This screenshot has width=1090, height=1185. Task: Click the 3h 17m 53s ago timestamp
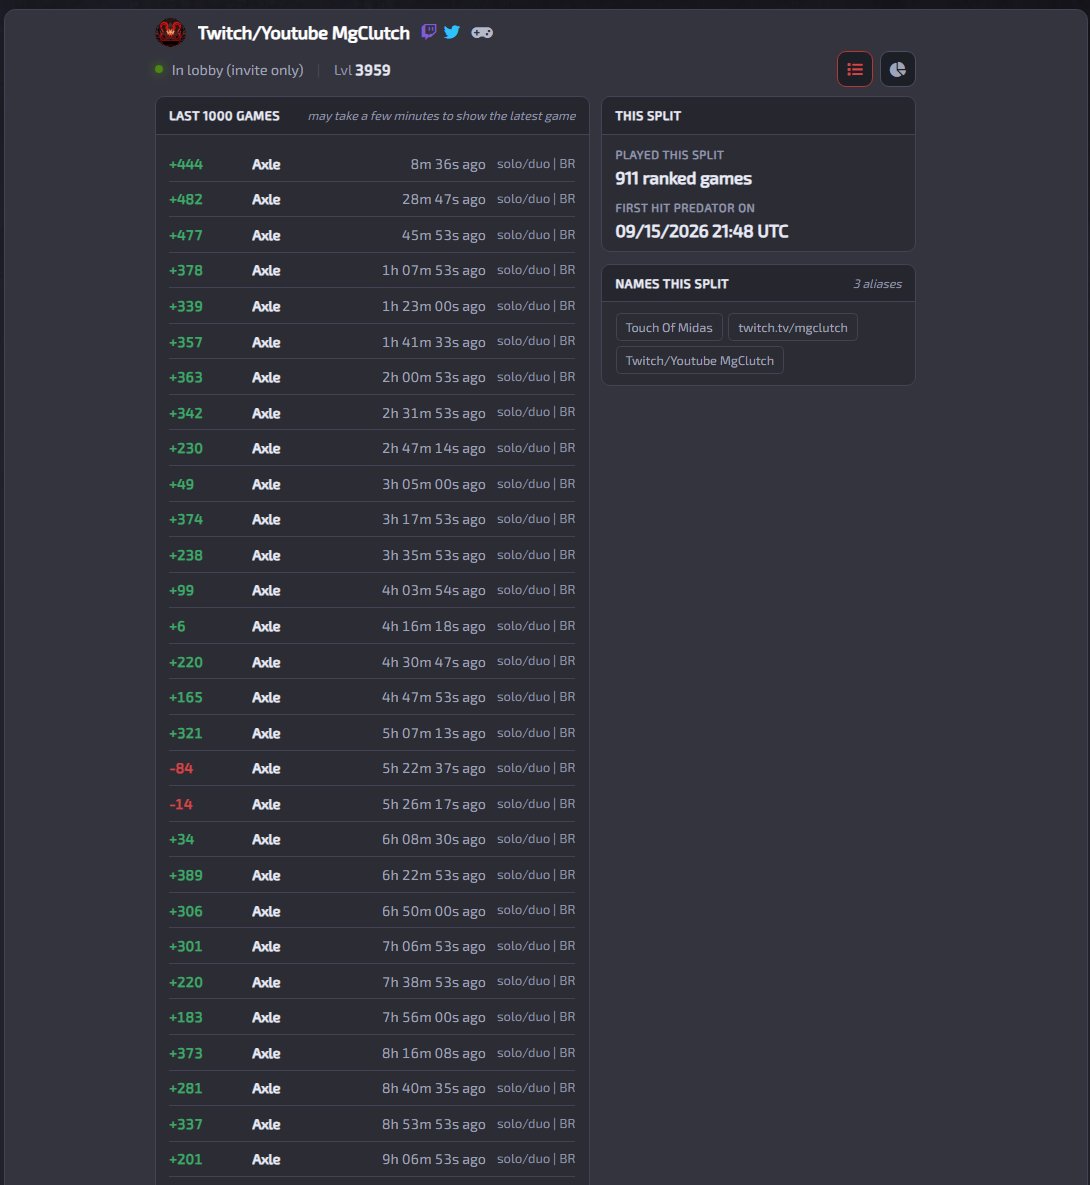click(x=434, y=519)
